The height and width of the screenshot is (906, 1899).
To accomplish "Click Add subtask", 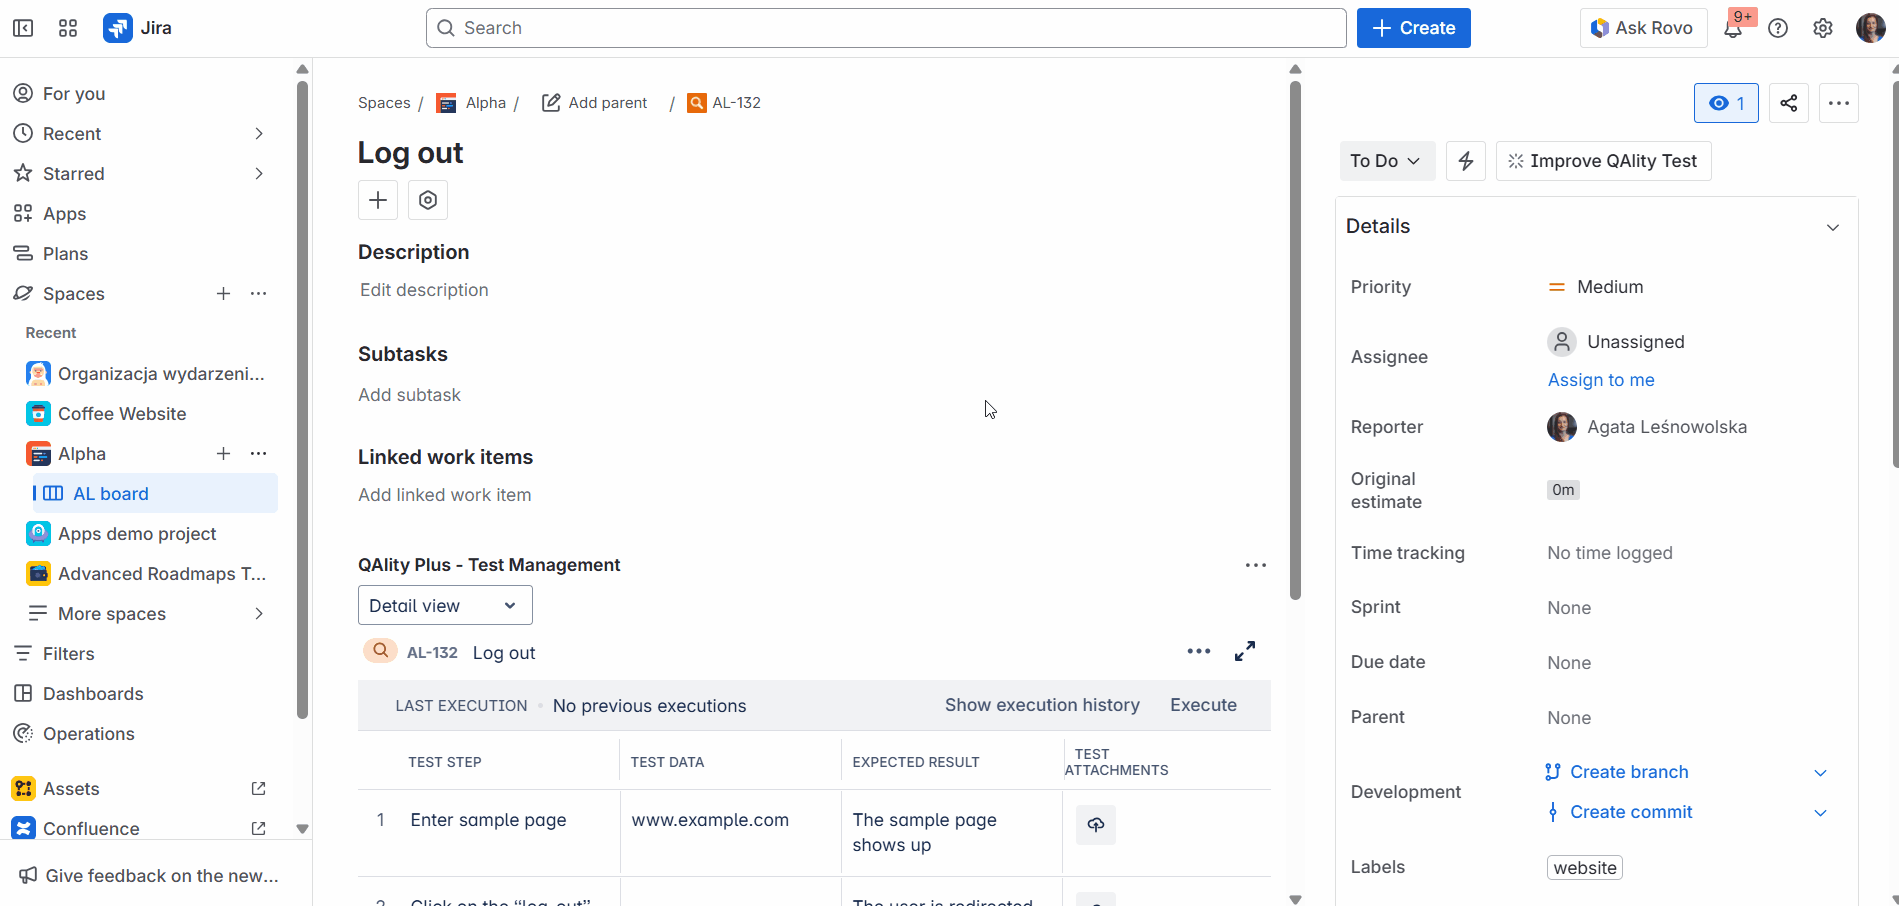I will click(x=410, y=395).
